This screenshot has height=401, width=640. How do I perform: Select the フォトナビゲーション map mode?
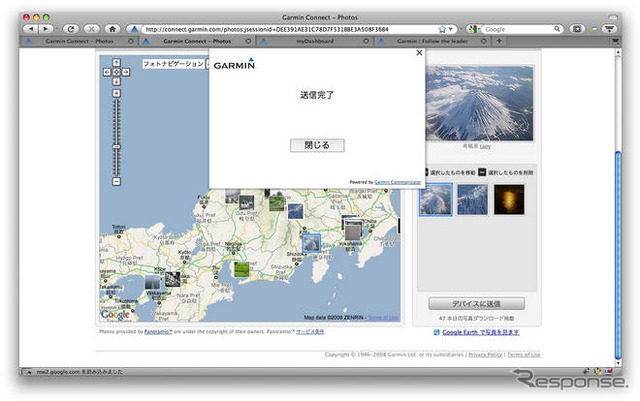coord(173,64)
